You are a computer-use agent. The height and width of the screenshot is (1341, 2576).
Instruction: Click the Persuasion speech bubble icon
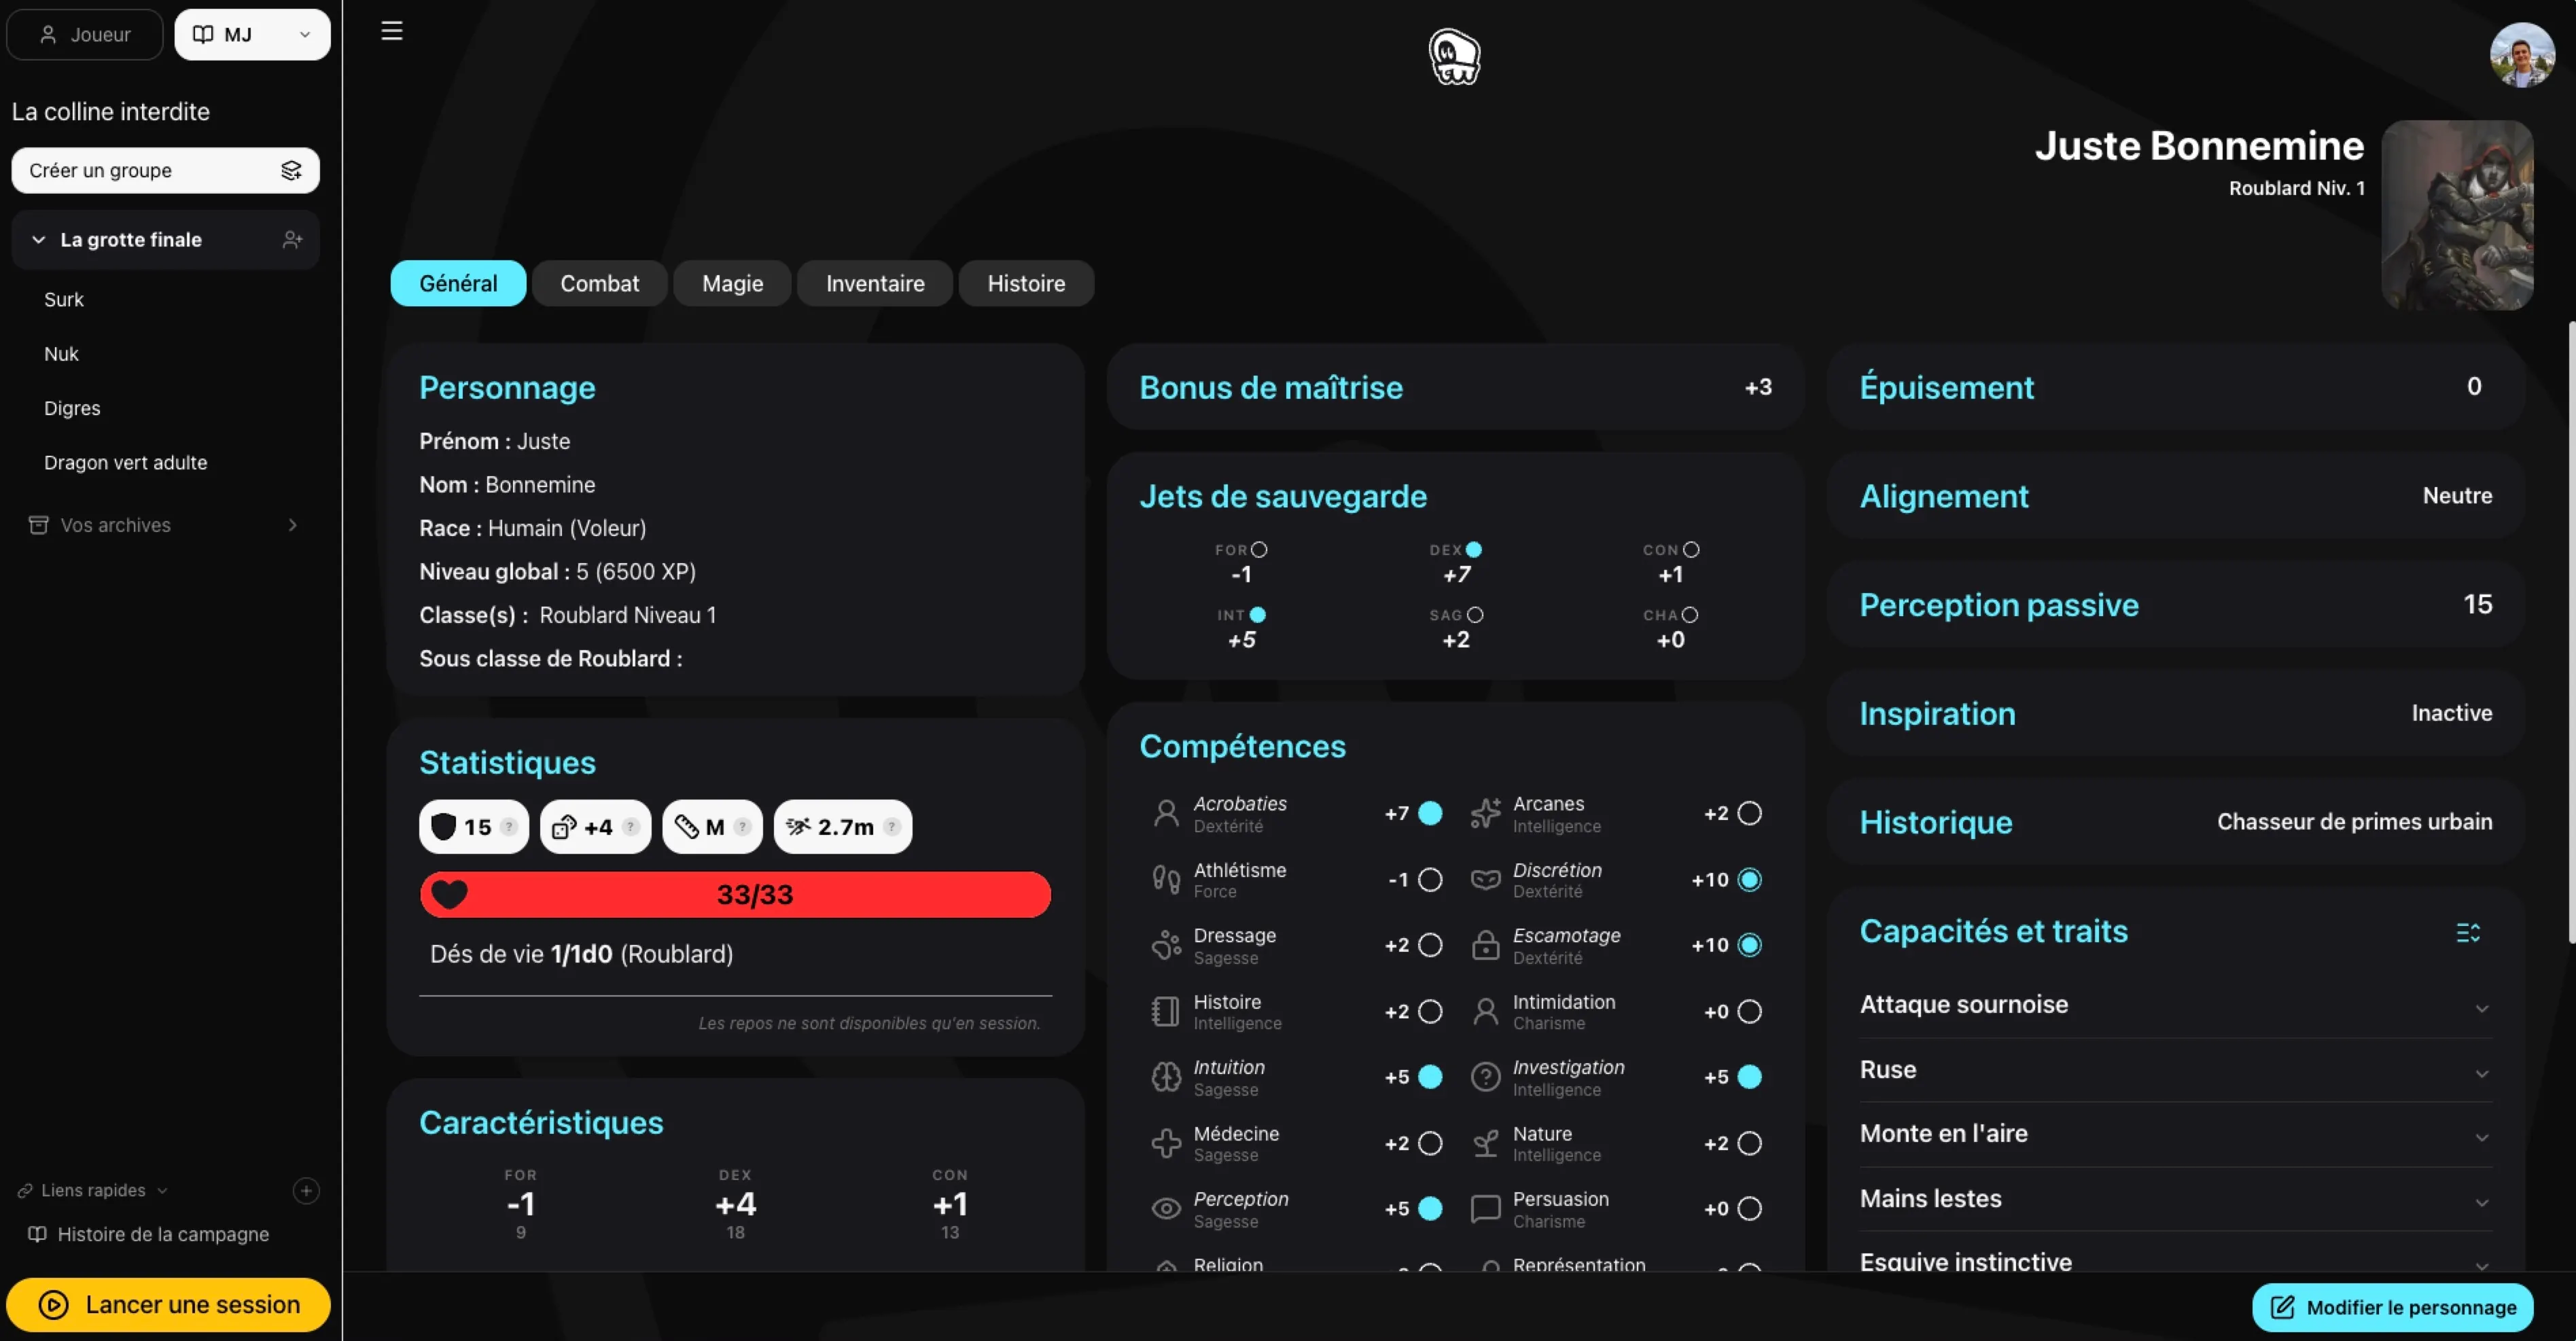[x=1486, y=1209]
